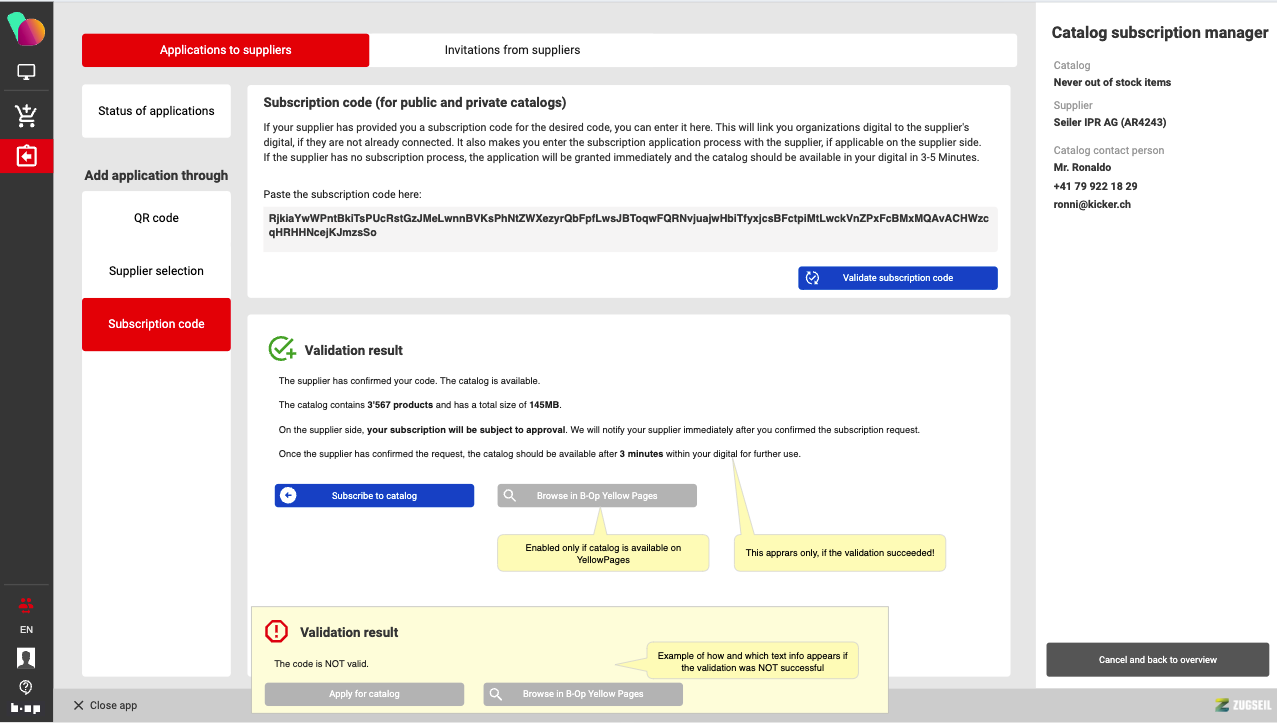Open the EN language selector
Image resolution: width=1277 pixels, height=723 pixels.
coord(26,630)
